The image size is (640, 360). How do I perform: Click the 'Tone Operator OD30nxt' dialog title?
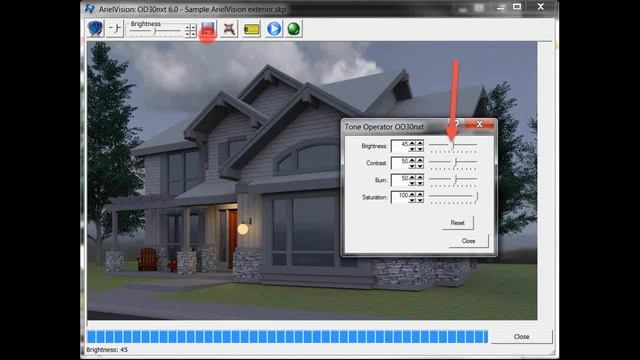click(384, 127)
